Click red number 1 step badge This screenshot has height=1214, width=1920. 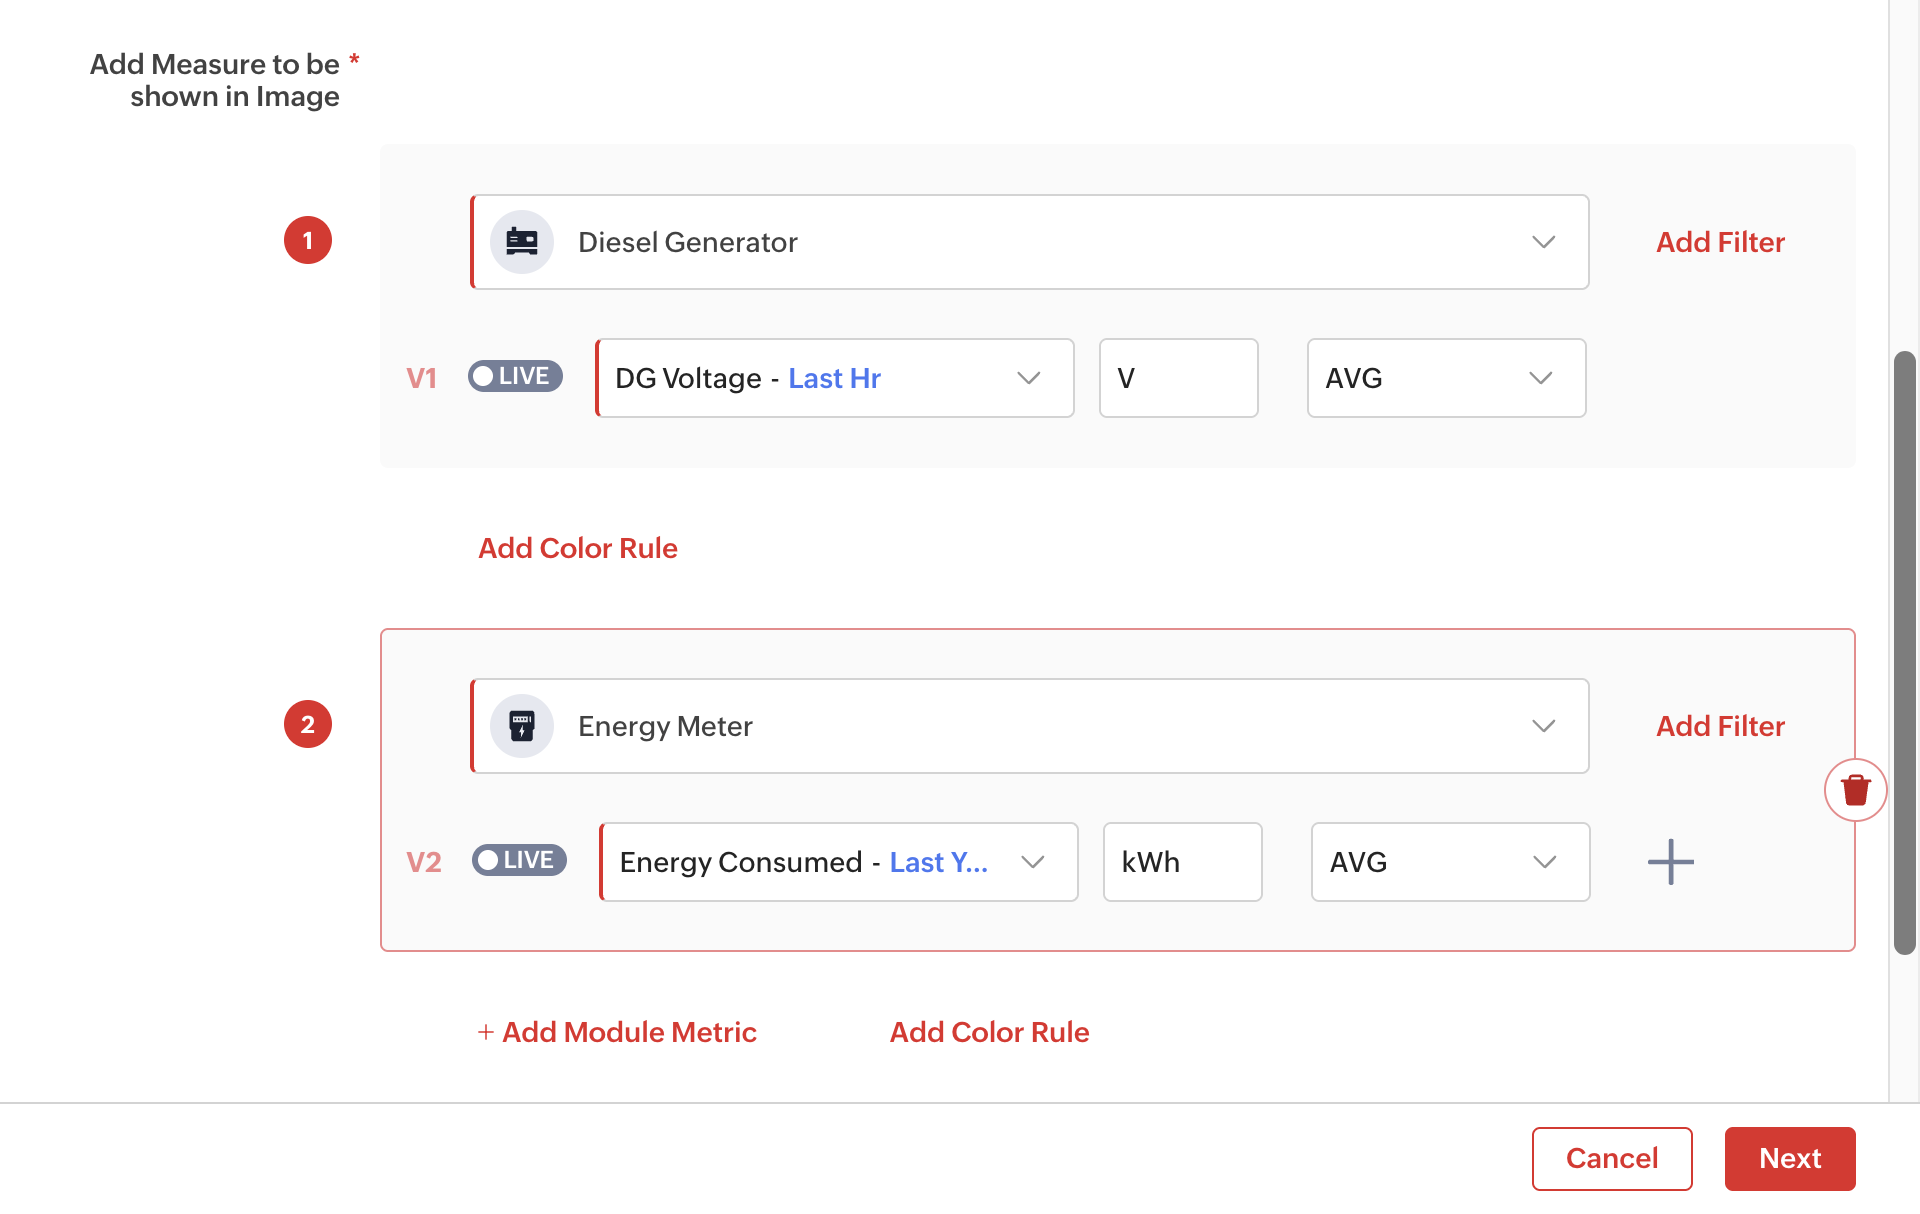coord(308,241)
